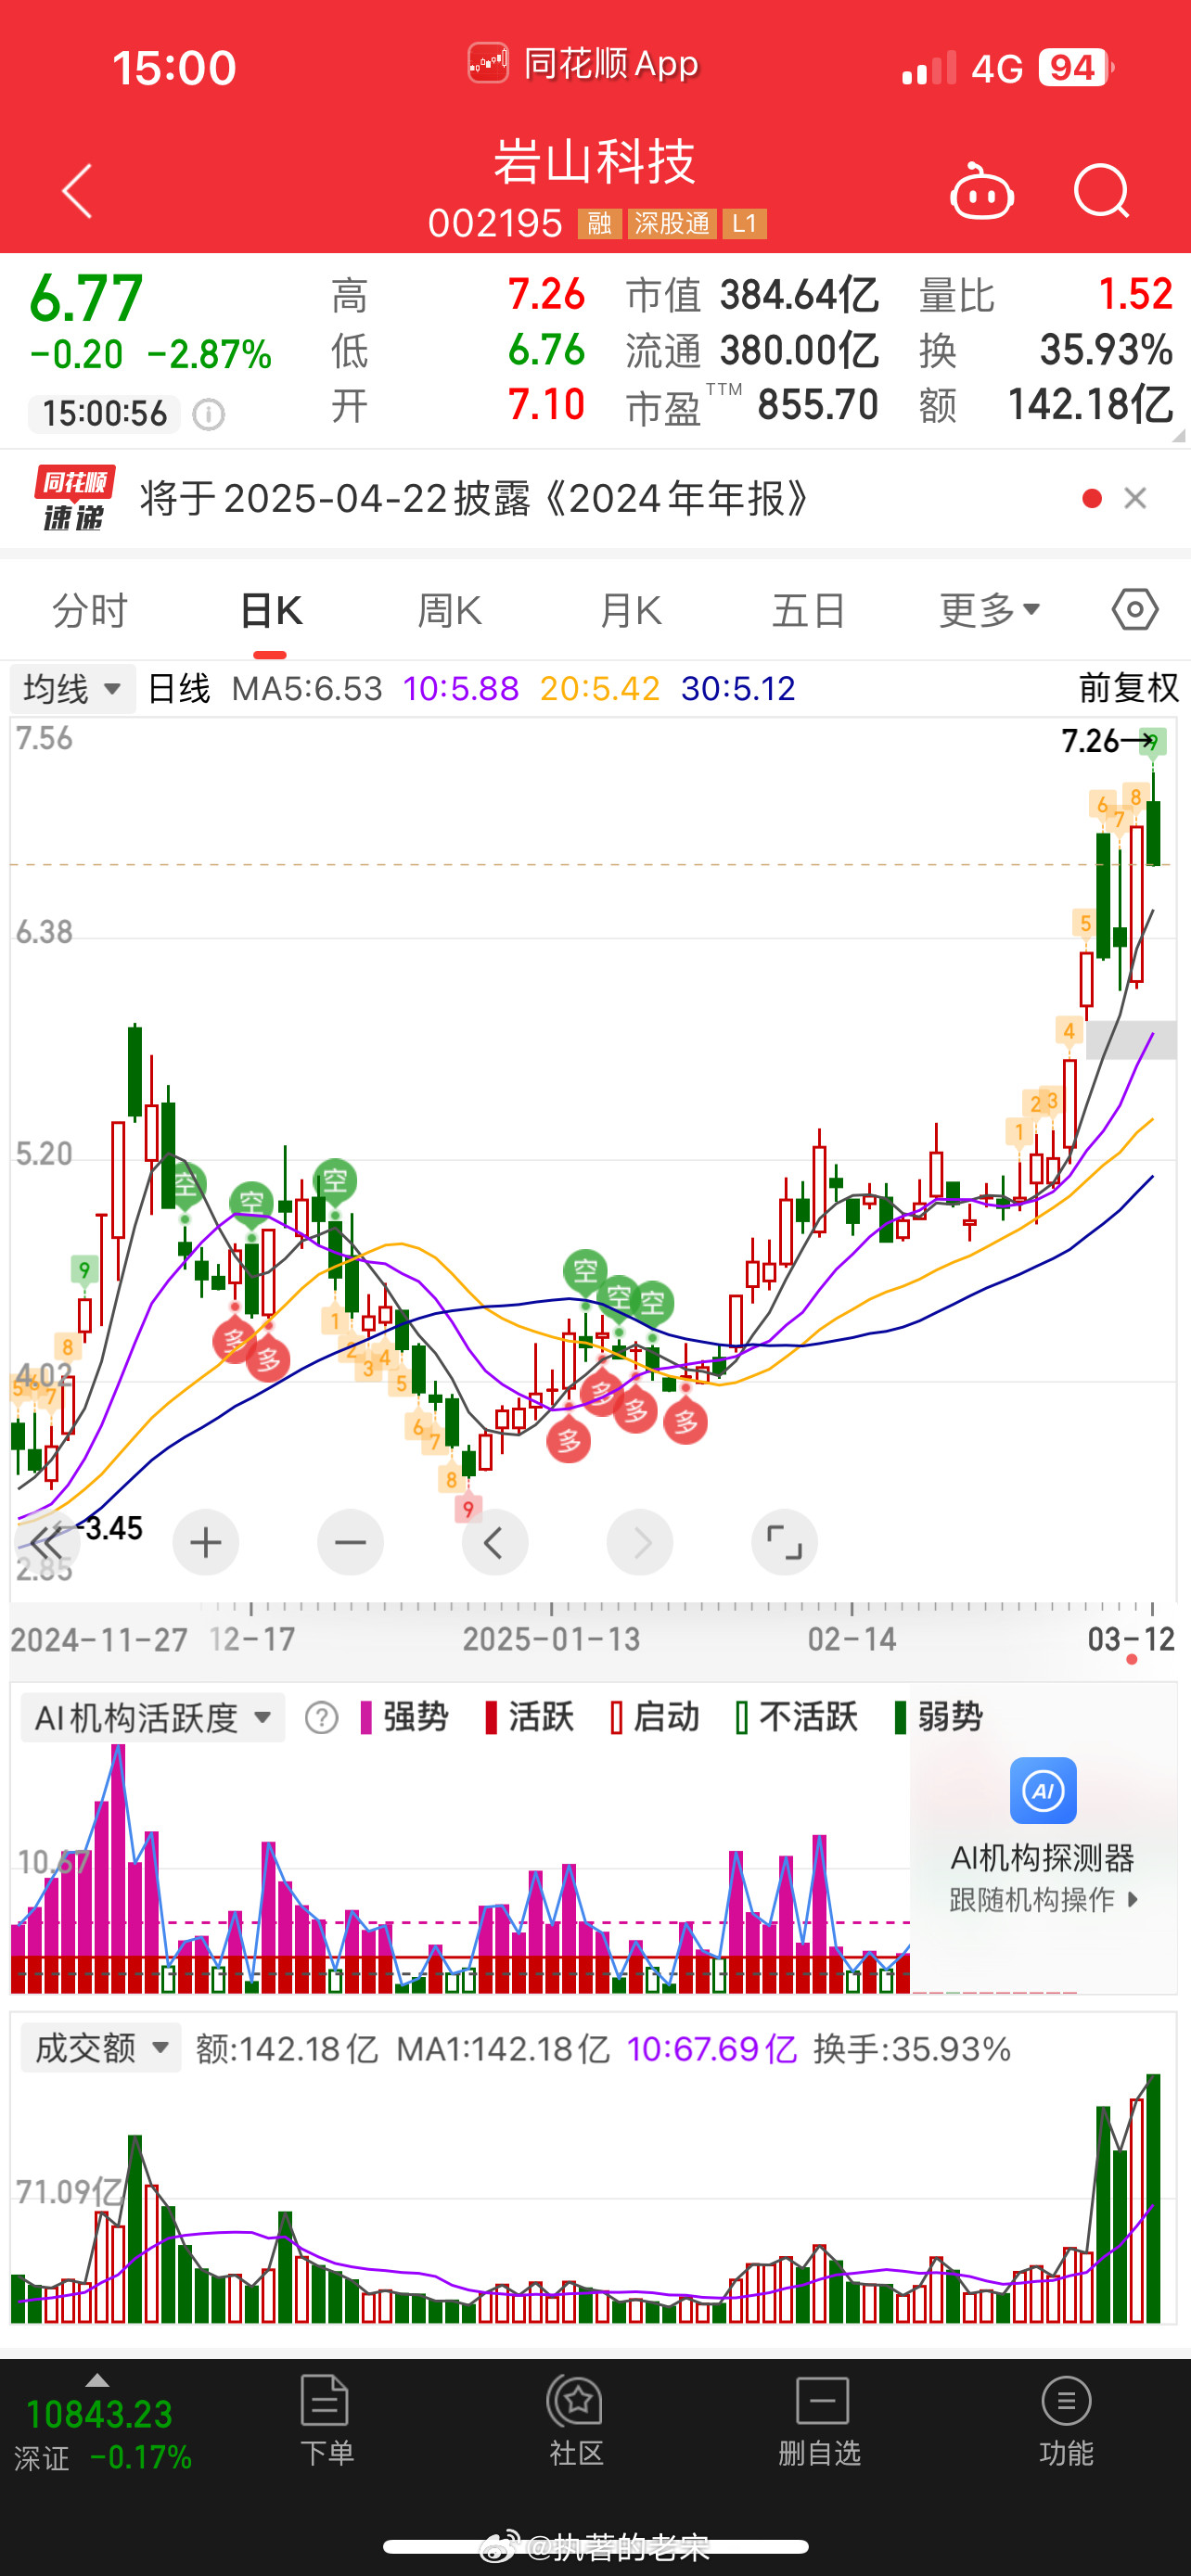Tap the back arrow in the header
This screenshot has width=1191, height=2576.
78,191
